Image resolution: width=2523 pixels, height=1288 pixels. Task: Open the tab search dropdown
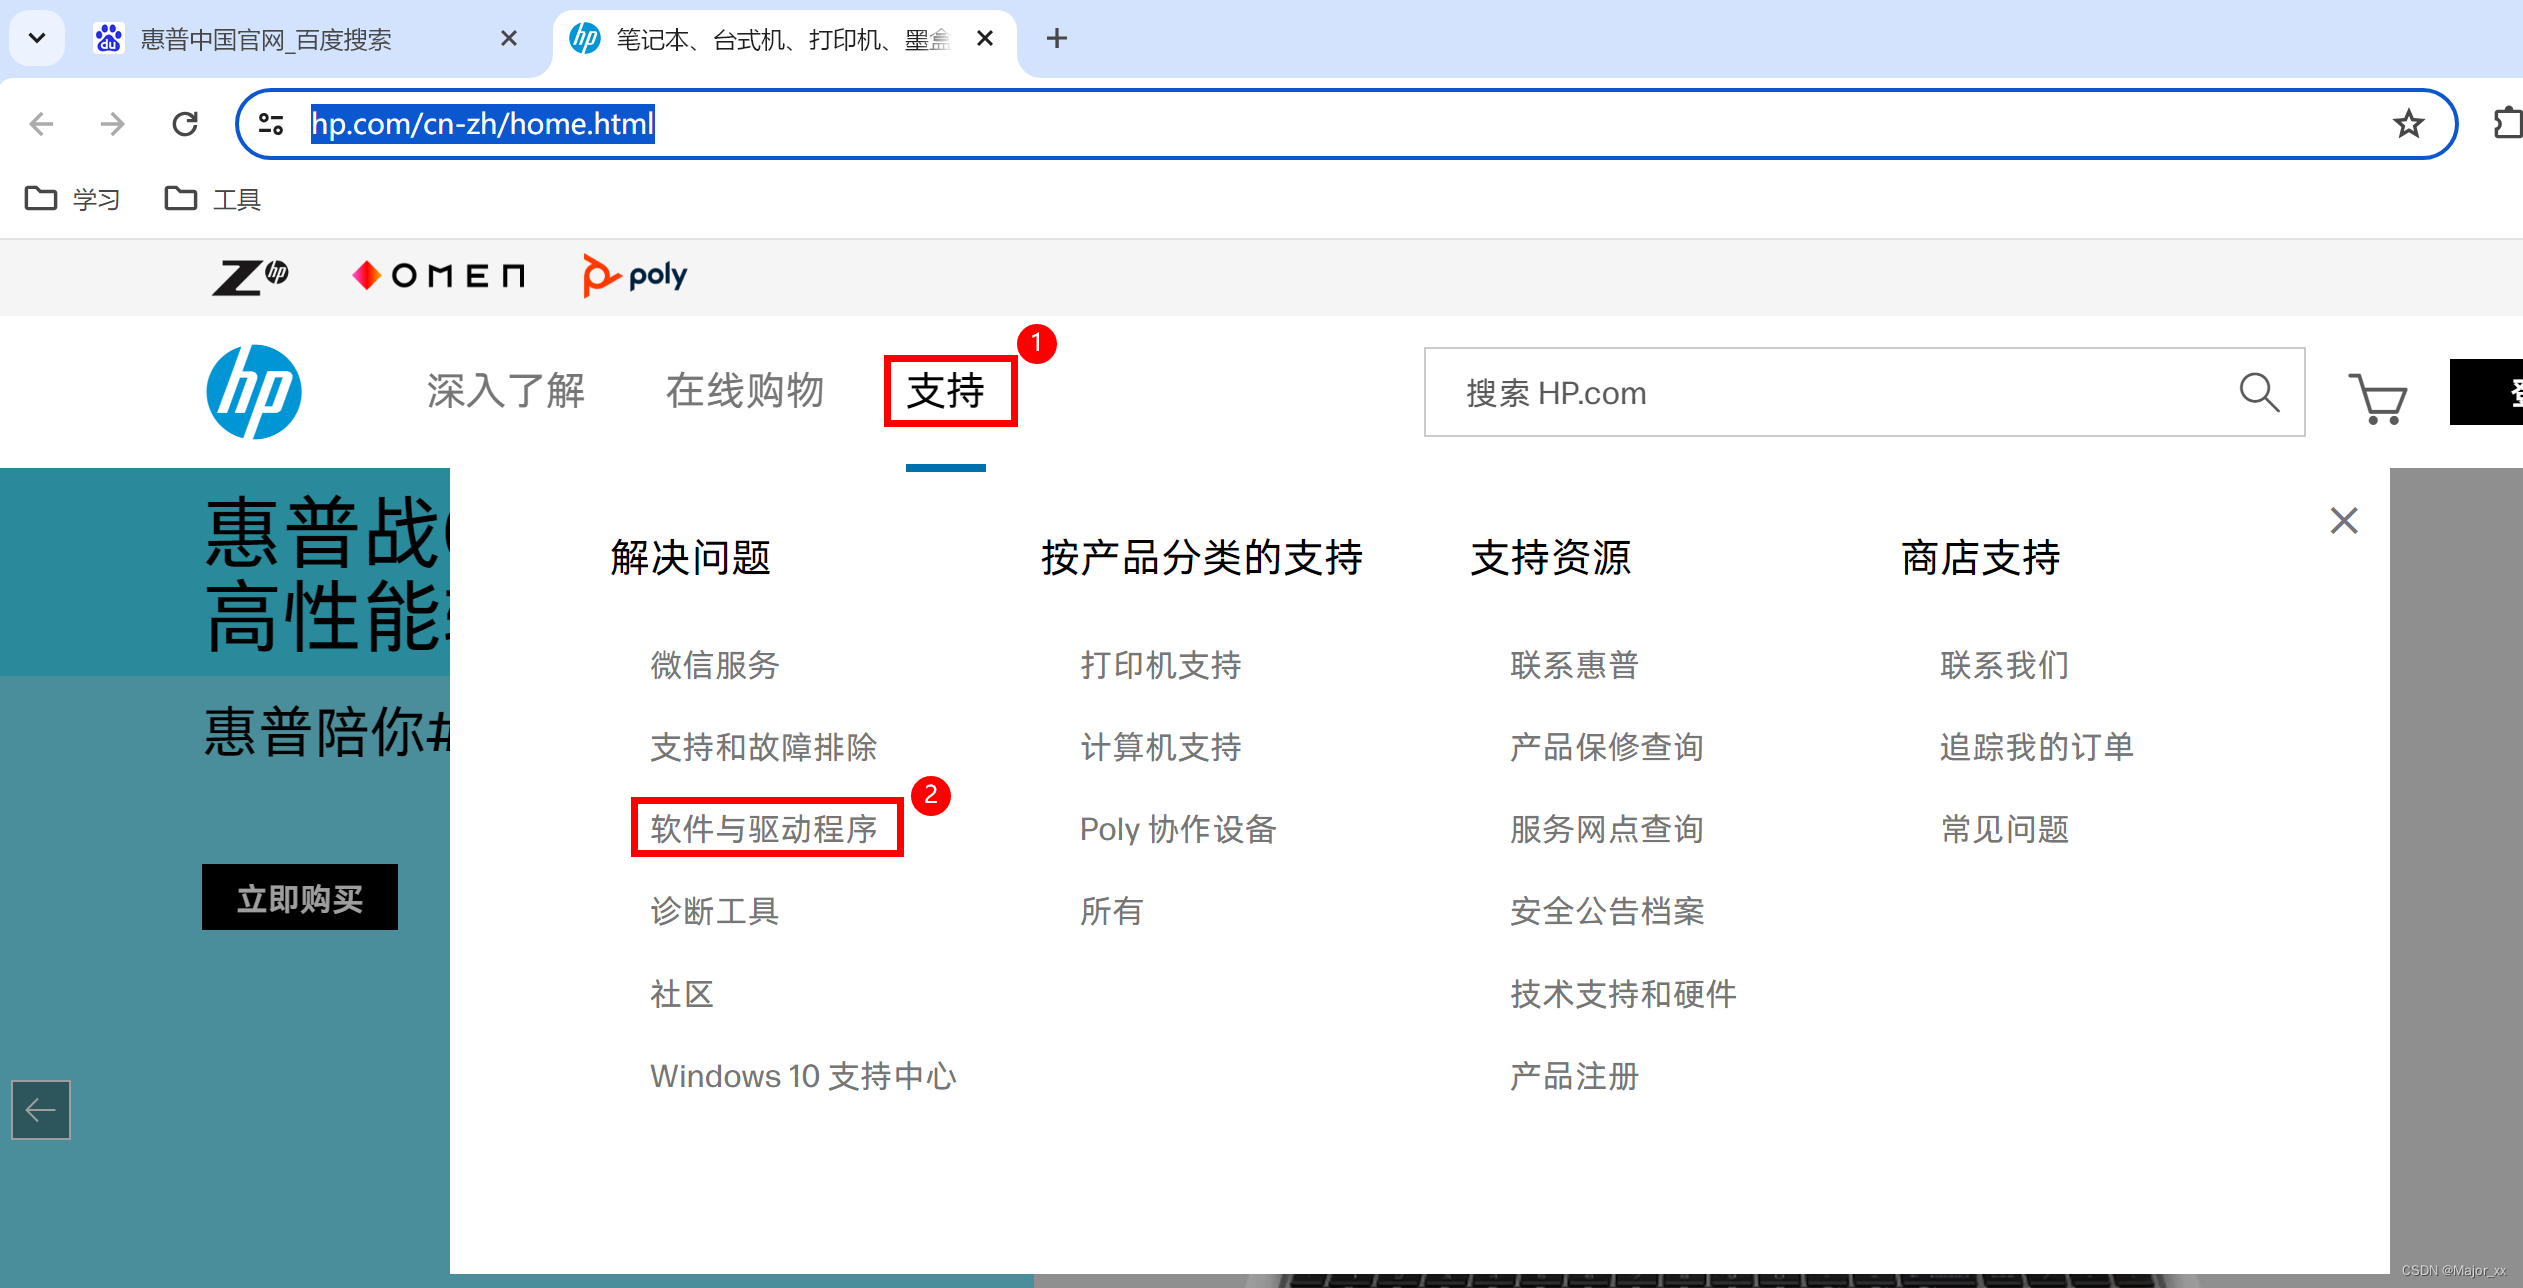(x=37, y=39)
